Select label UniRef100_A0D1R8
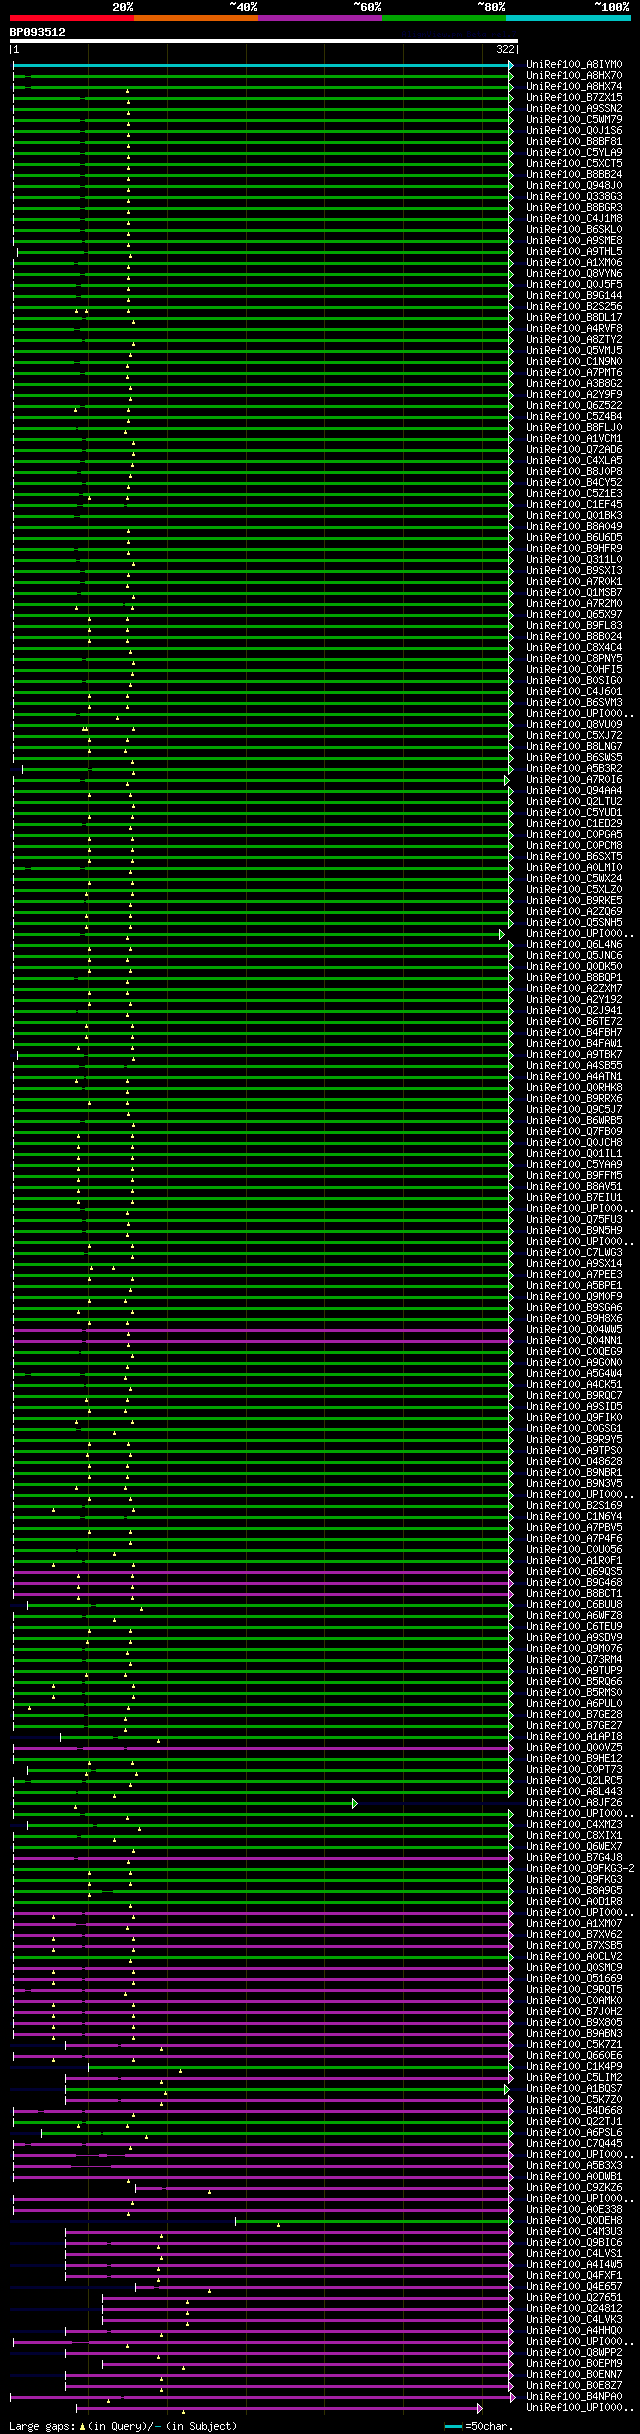The width and height of the screenshot is (640, 2434). [574, 1902]
